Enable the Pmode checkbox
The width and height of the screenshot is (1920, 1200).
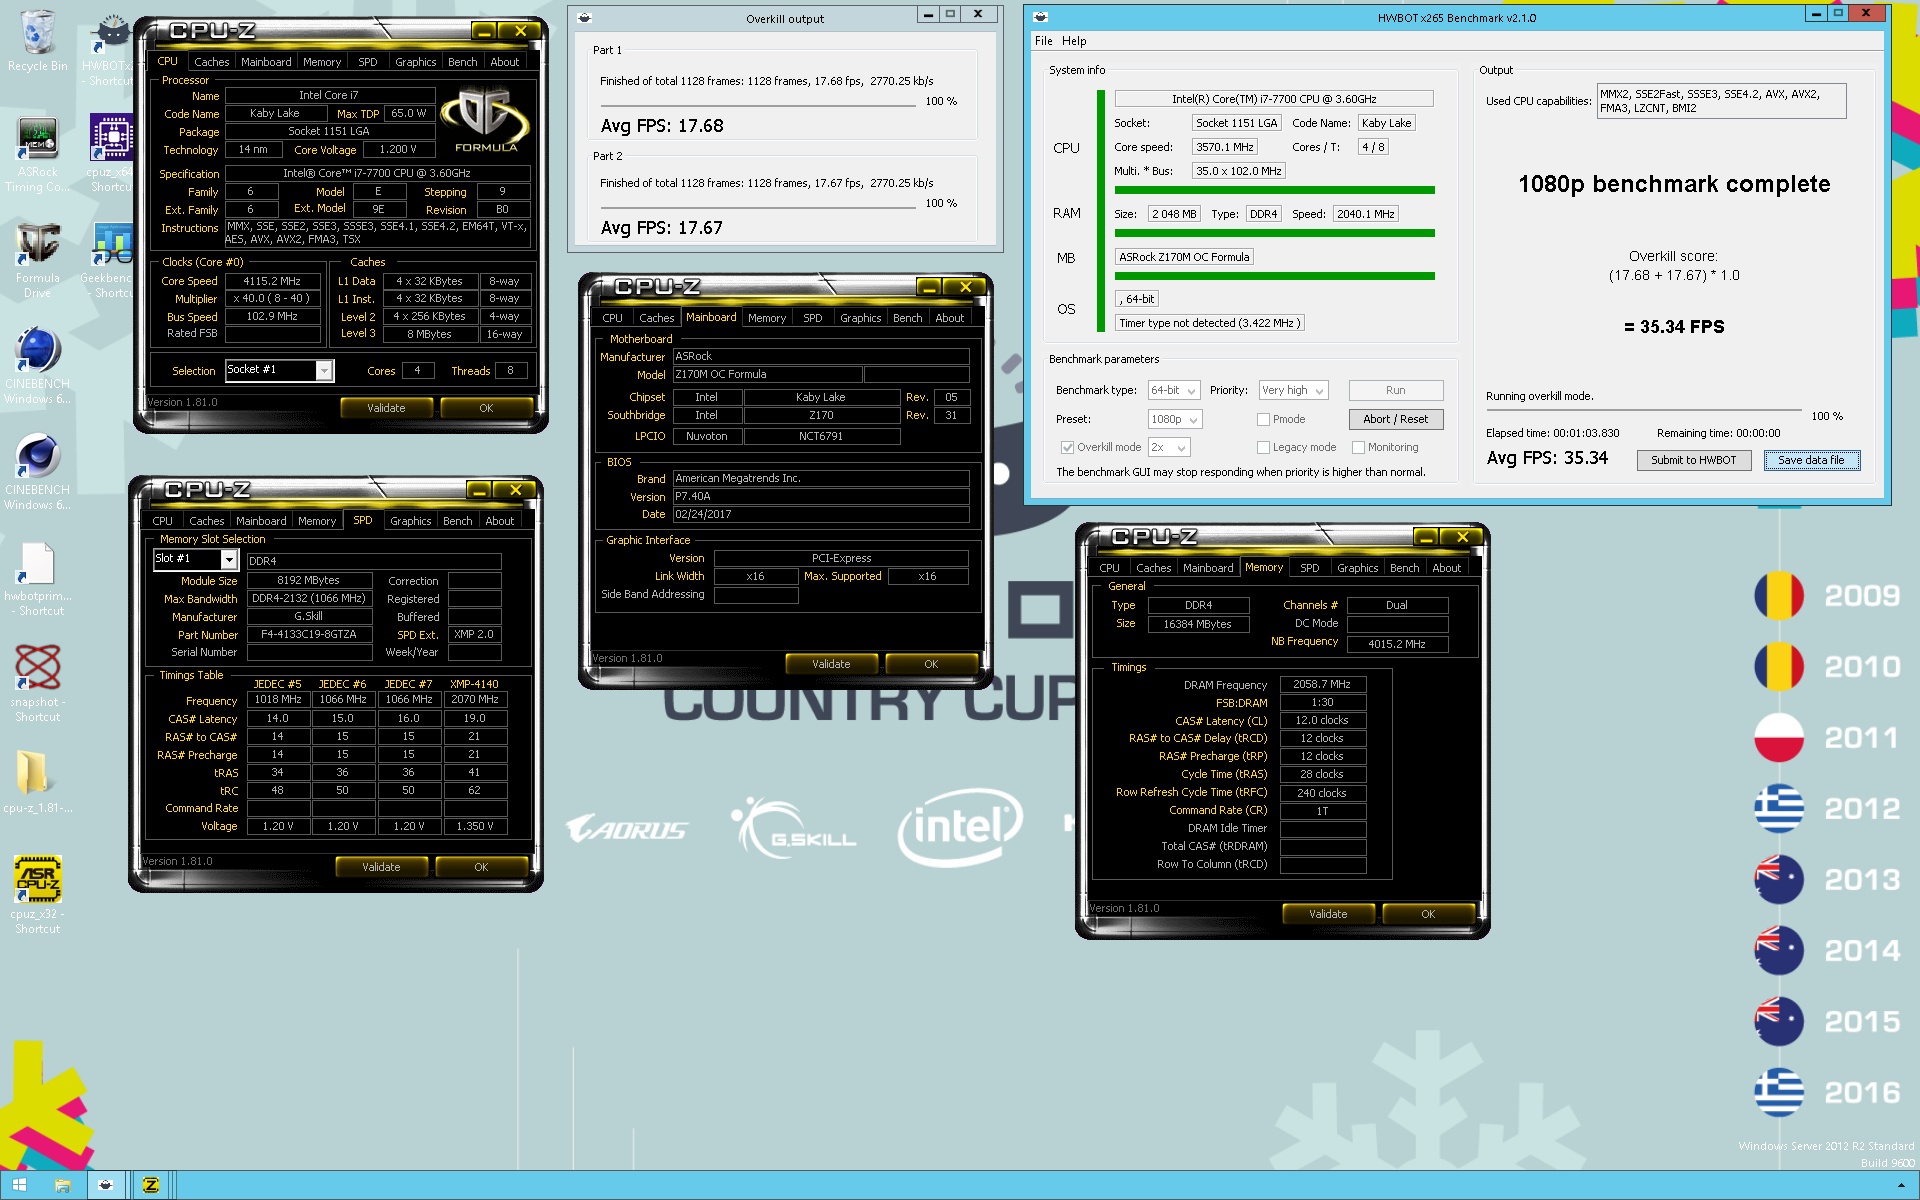(x=1263, y=419)
